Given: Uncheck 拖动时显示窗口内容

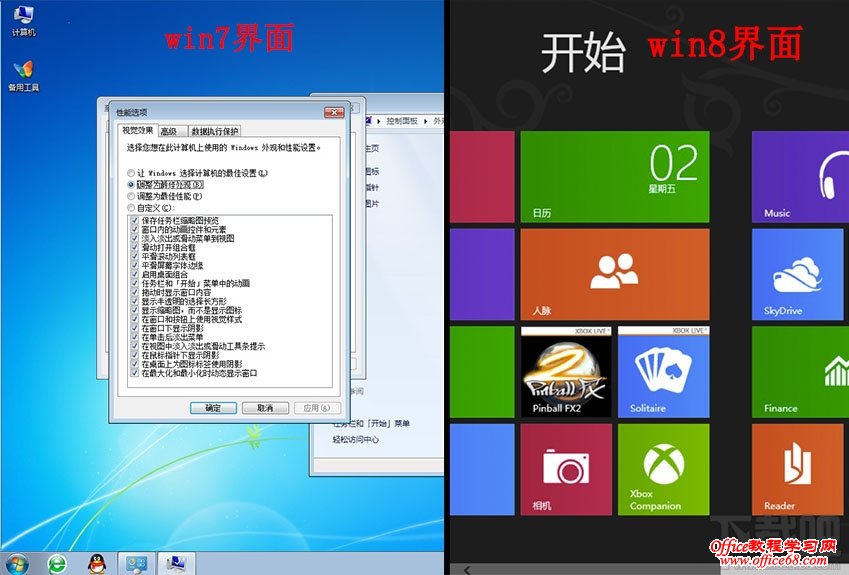Looking at the screenshot, I should click(x=134, y=292).
